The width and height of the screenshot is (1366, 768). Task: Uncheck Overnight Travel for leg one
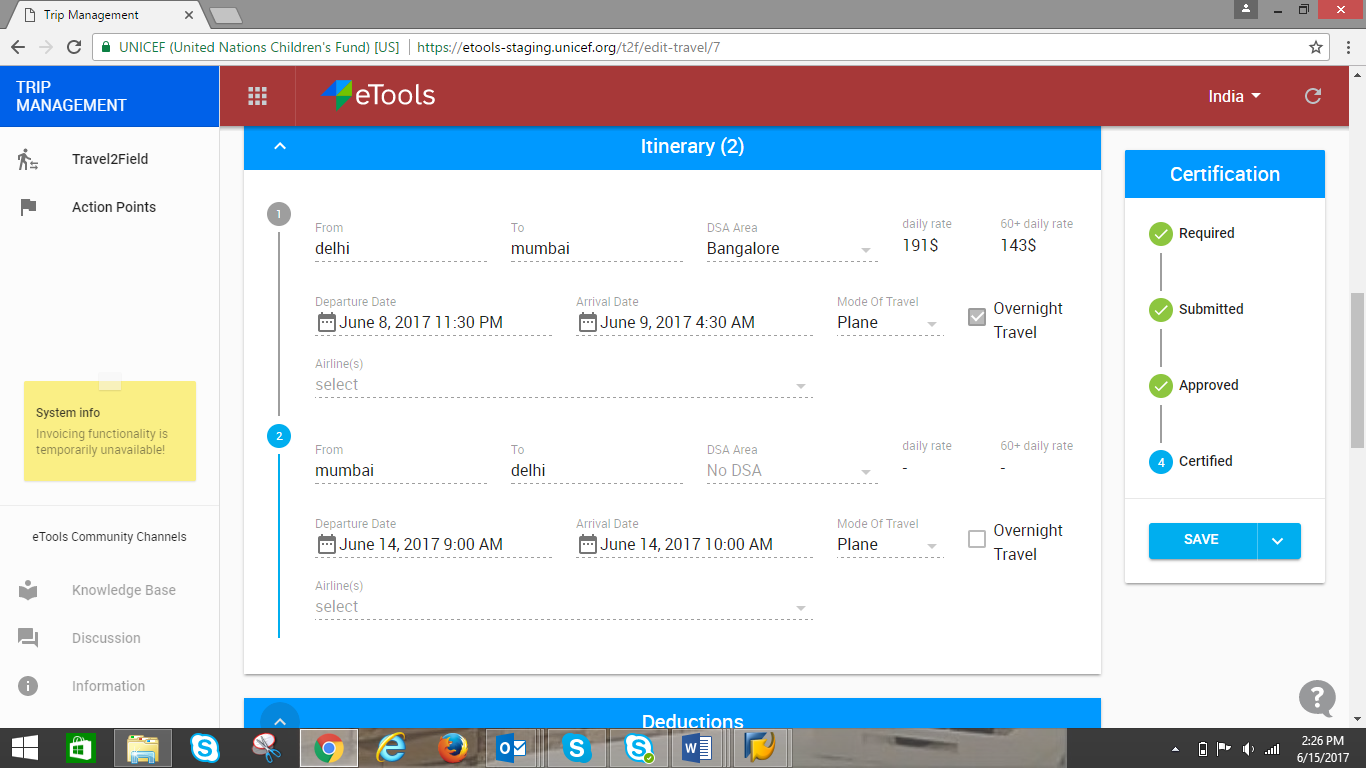[x=976, y=316]
